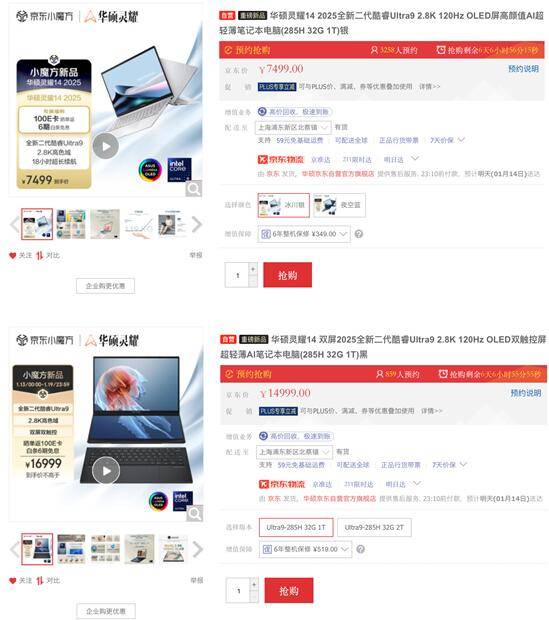The image size is (549, 620).
Task: Click the 对比 compare icon for second product
Action: coord(40,580)
